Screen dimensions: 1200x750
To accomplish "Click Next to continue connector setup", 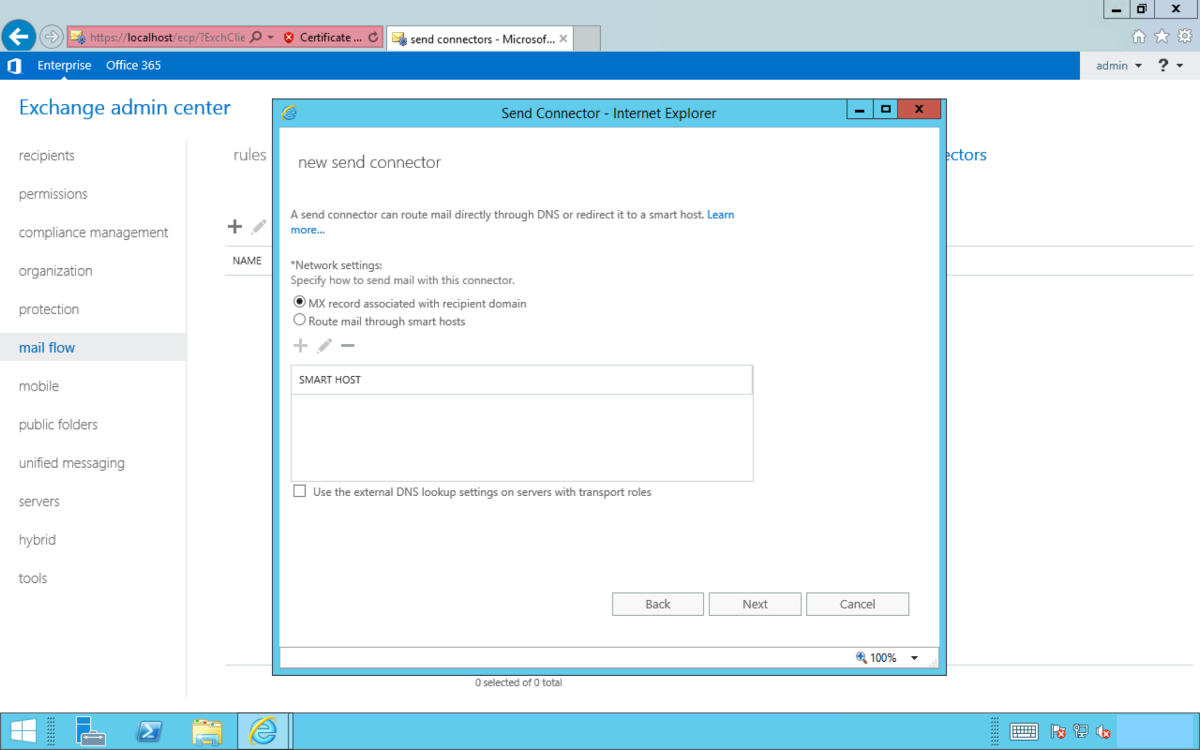I will click(x=754, y=603).
